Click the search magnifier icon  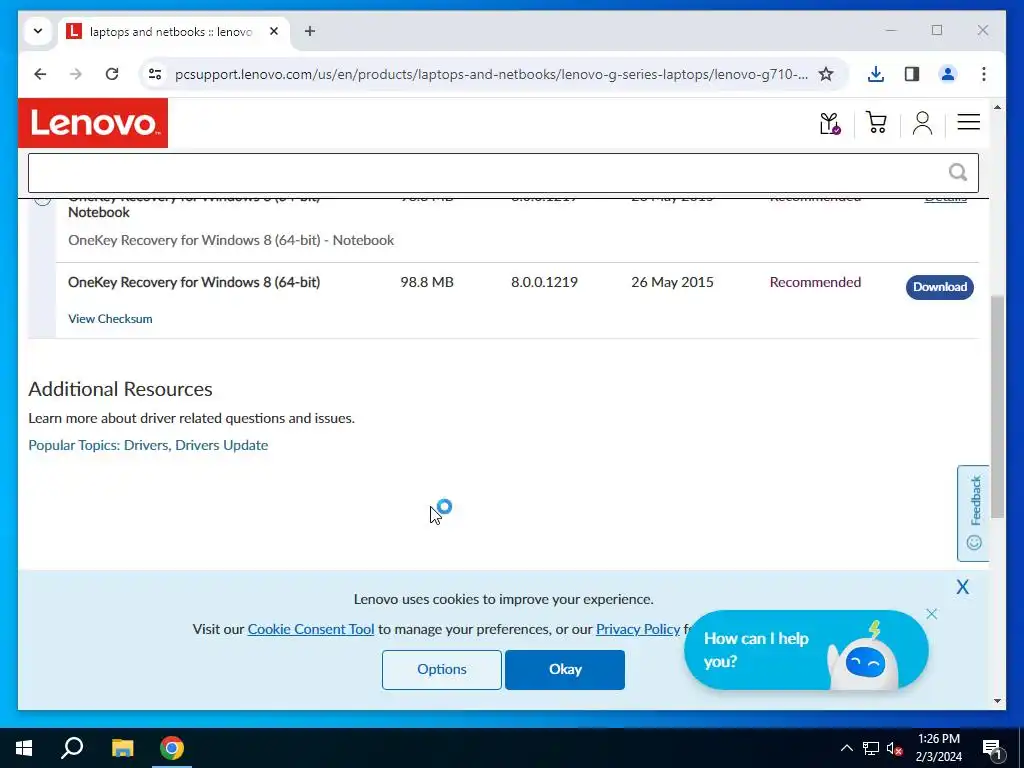[x=957, y=172]
